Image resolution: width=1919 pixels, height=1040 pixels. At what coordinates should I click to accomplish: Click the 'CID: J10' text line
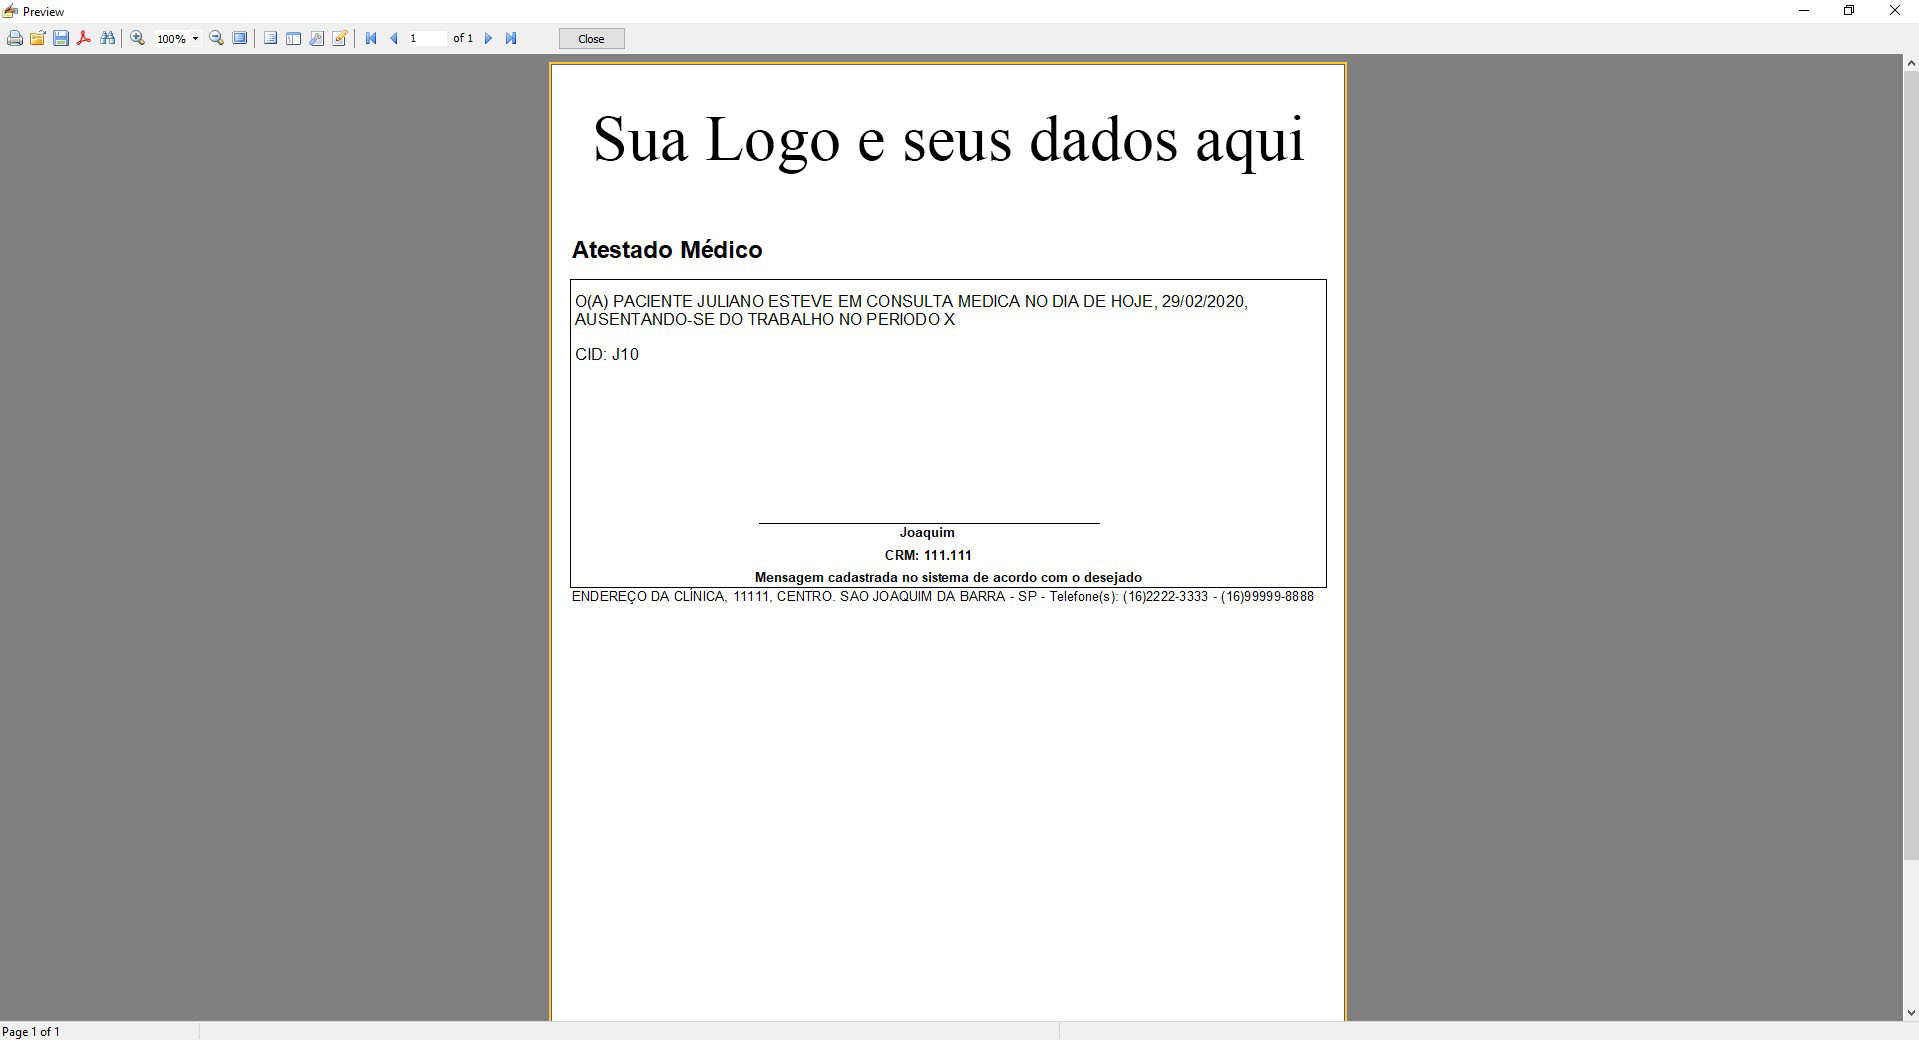607,354
